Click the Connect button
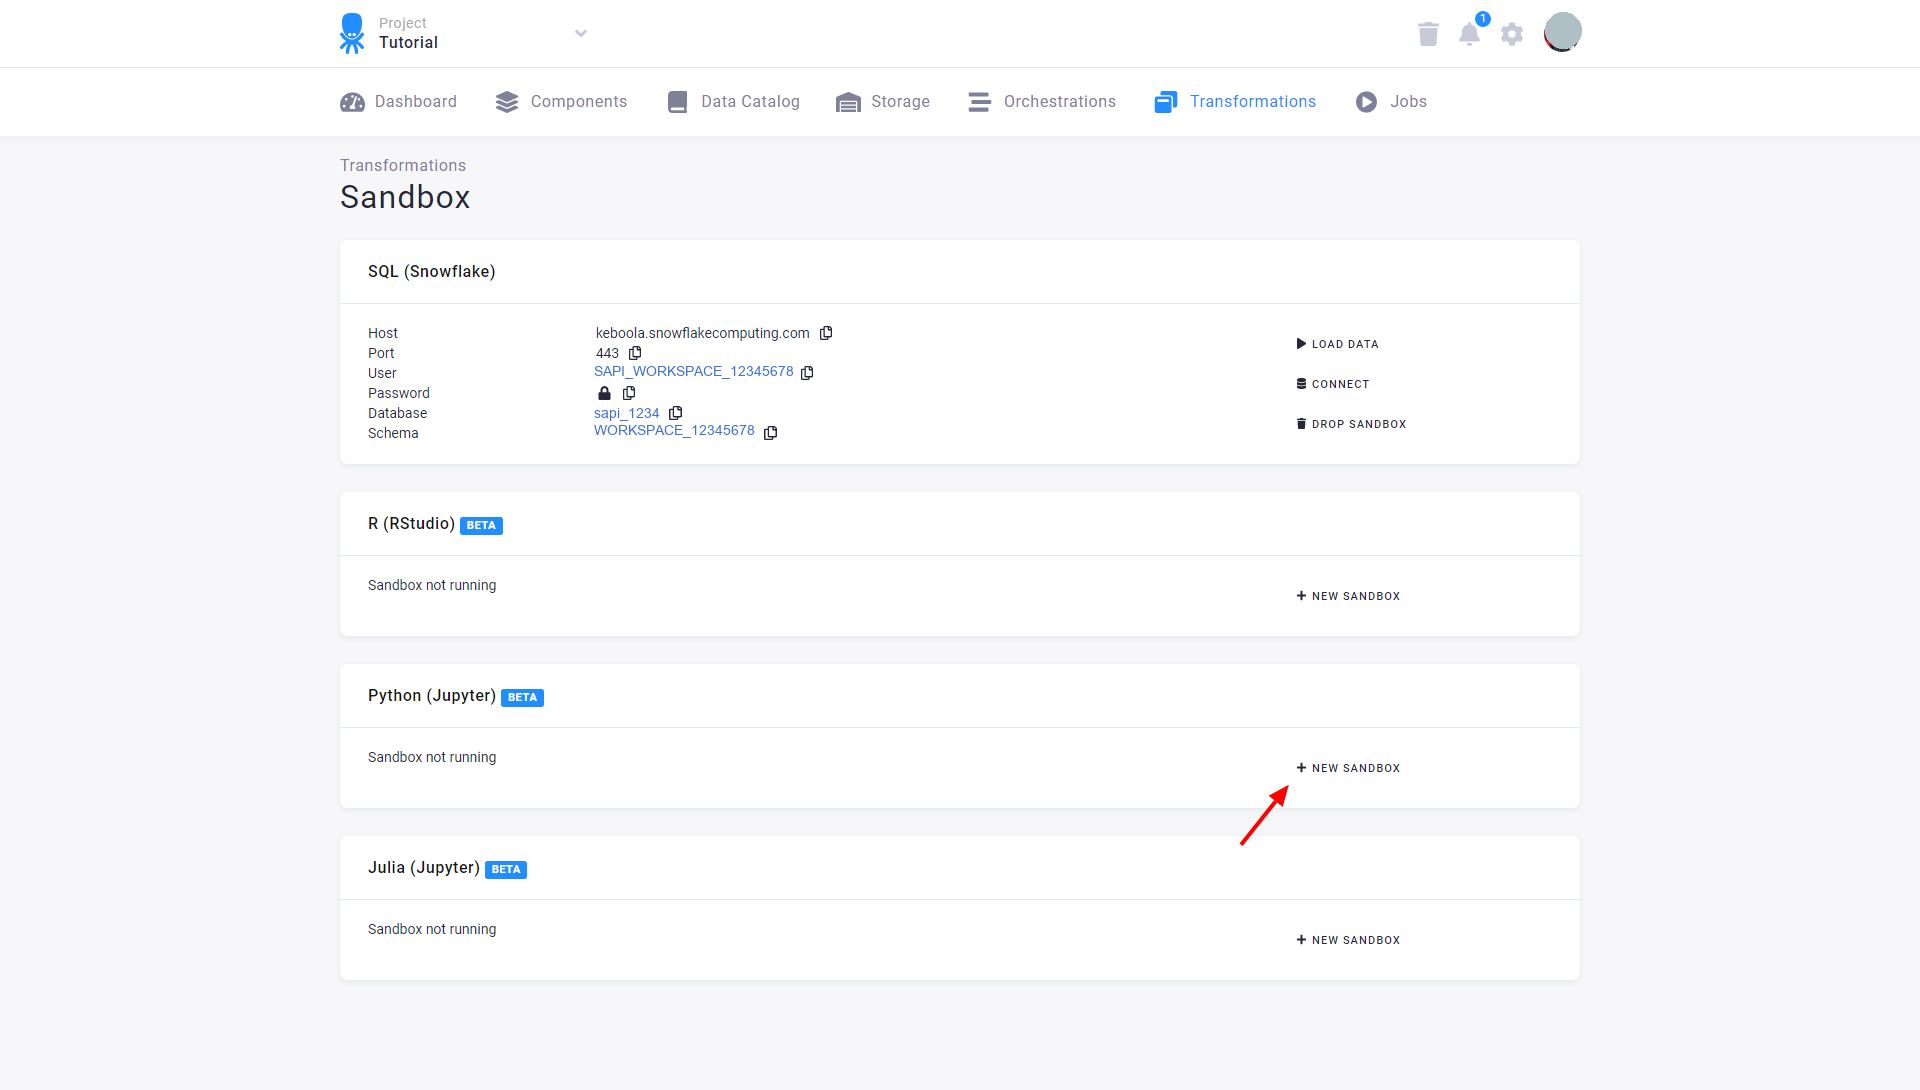 [x=1333, y=384]
